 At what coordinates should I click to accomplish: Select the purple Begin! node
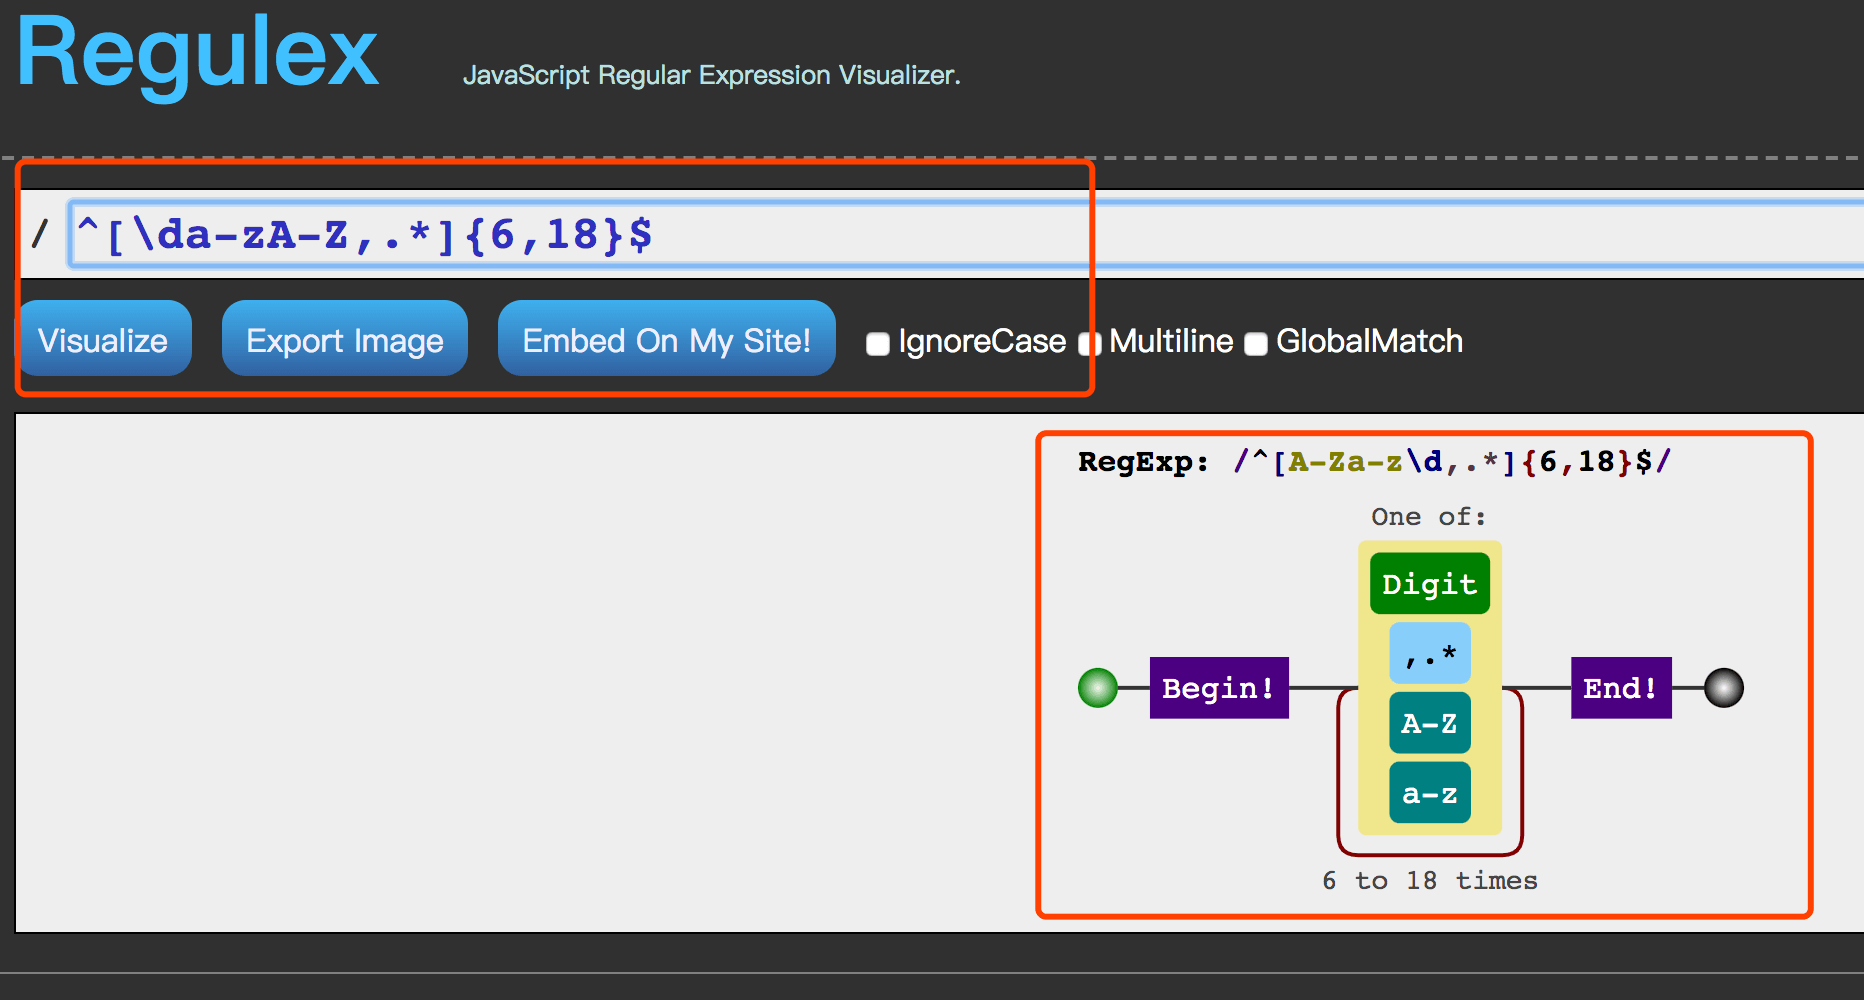tap(1219, 688)
